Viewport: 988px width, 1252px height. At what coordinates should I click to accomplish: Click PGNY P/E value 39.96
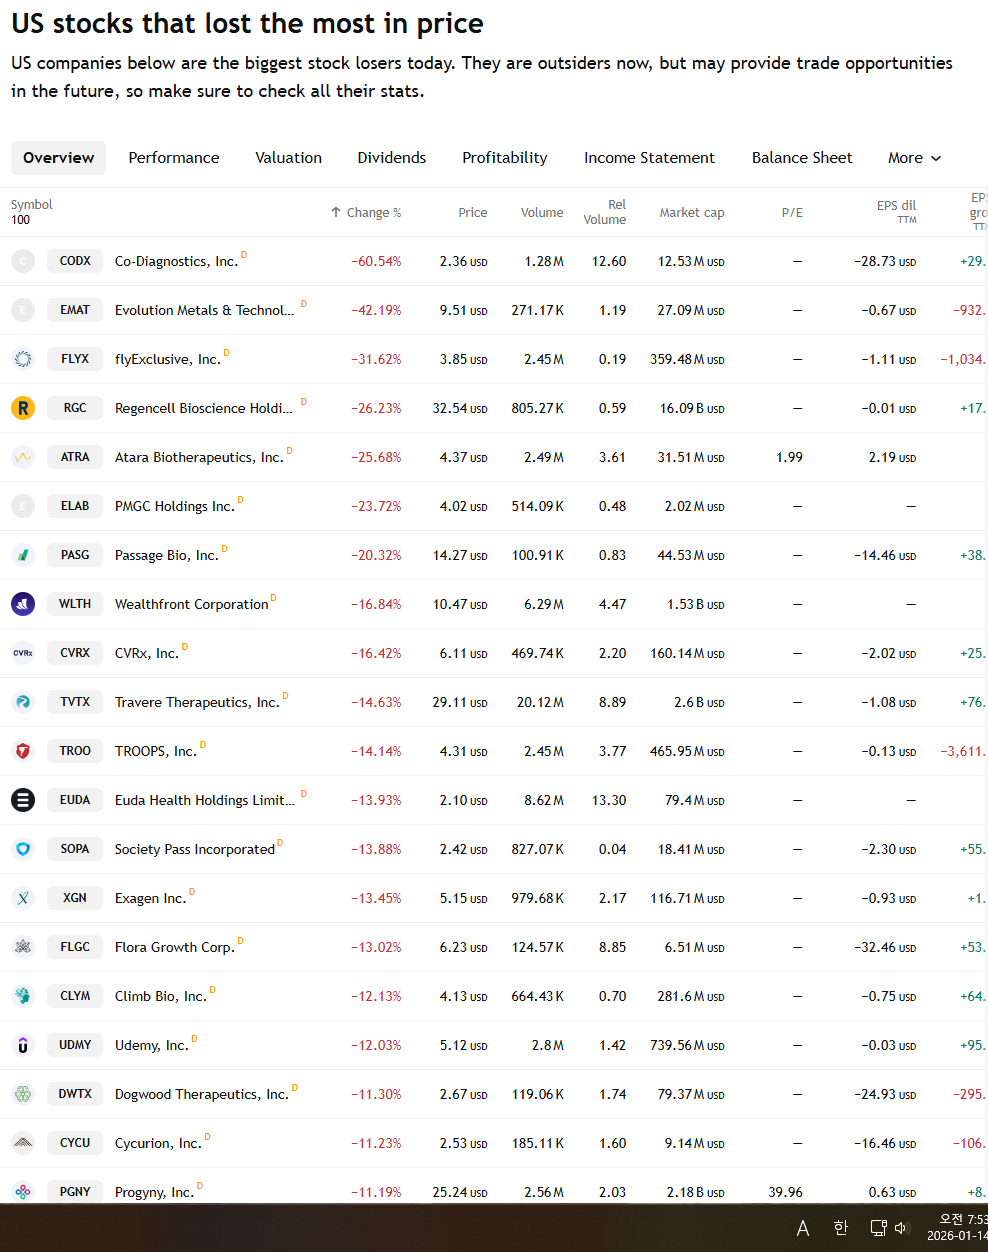coord(785,1192)
